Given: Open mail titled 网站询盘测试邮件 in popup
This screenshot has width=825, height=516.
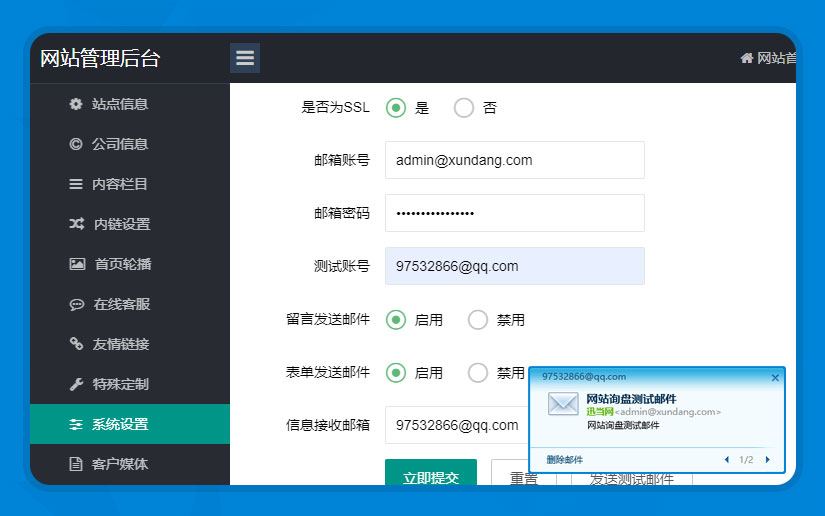Looking at the screenshot, I should 631,399.
